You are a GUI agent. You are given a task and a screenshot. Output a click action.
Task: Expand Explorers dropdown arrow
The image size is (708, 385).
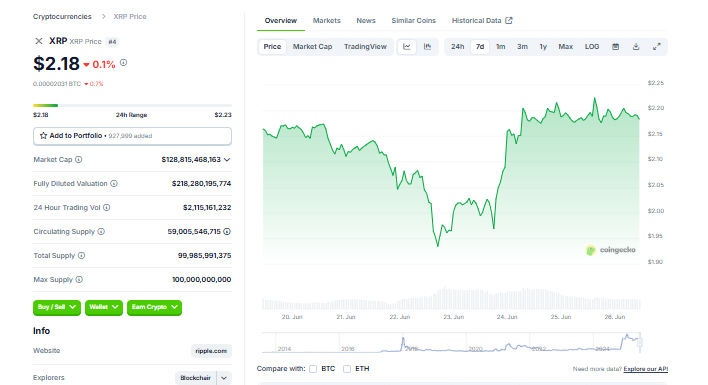coord(224,378)
